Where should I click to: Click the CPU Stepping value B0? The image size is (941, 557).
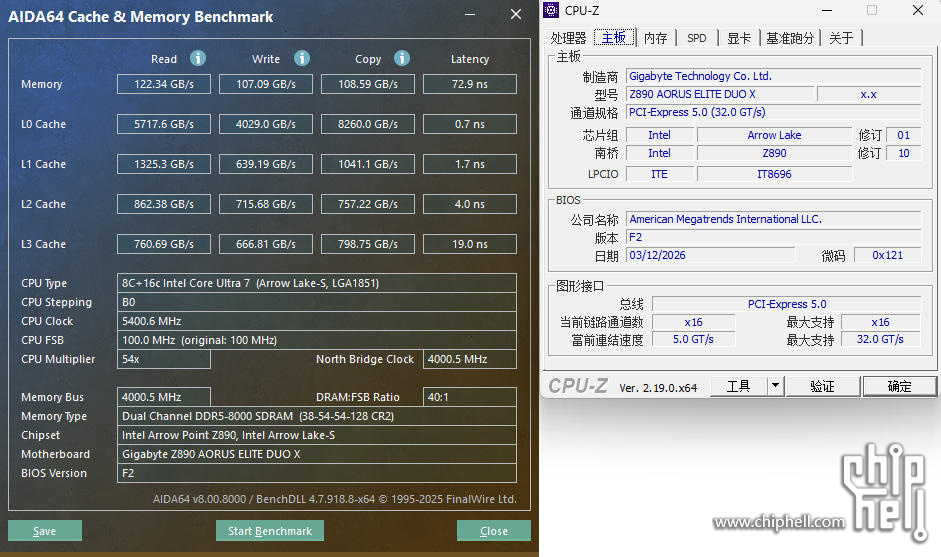click(317, 302)
